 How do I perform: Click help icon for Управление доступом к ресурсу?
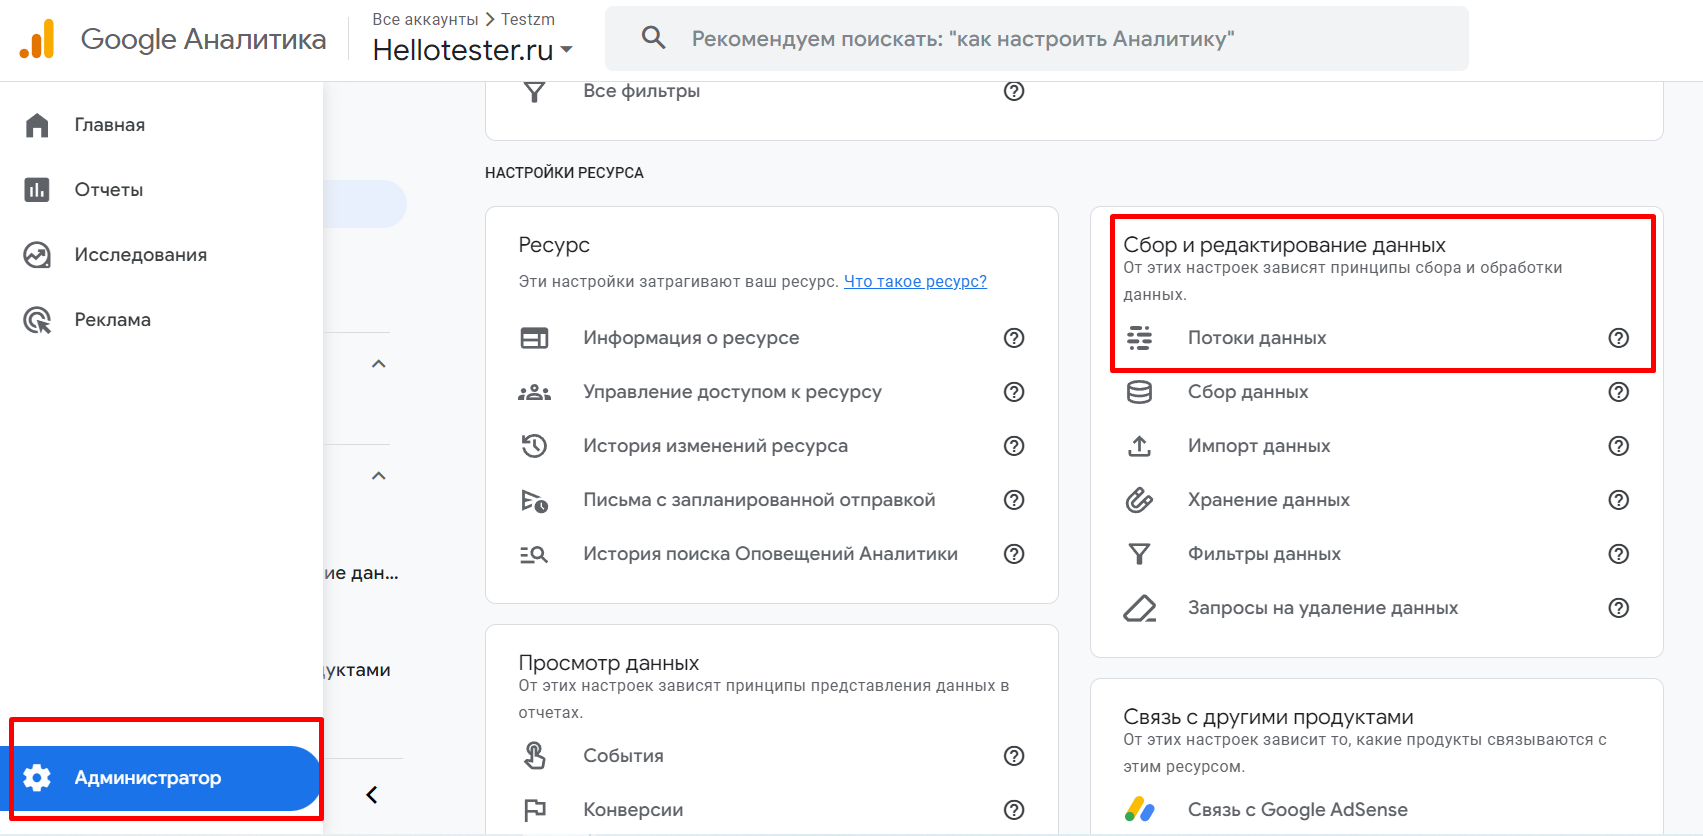pos(1014,392)
